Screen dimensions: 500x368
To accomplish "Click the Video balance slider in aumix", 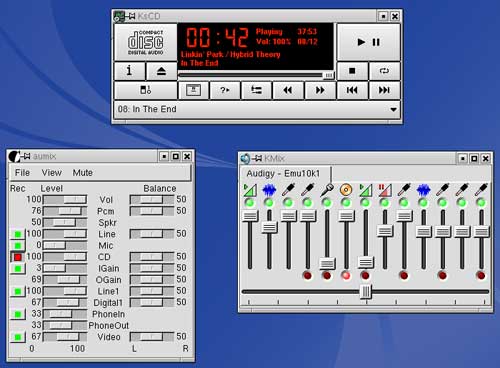I will 152,337.
